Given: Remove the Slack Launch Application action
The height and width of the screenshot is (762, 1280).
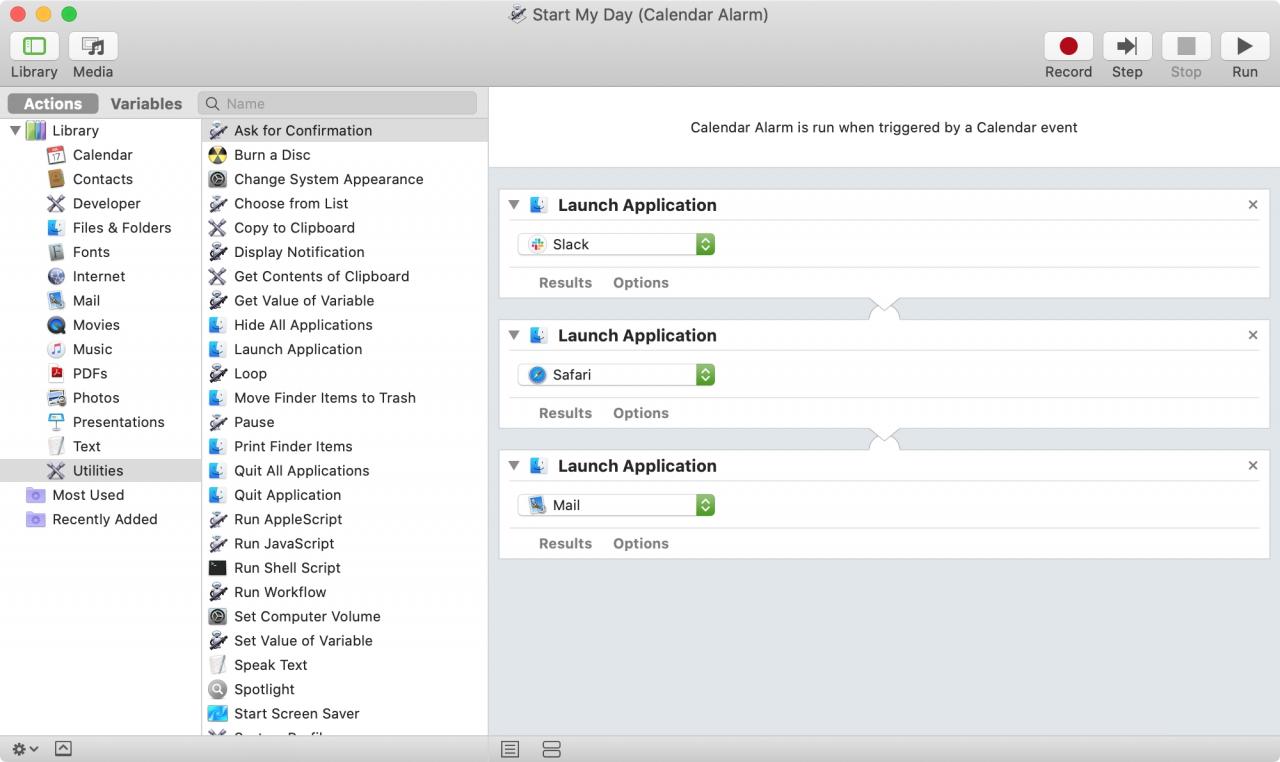Looking at the screenshot, I should click(x=1253, y=205).
